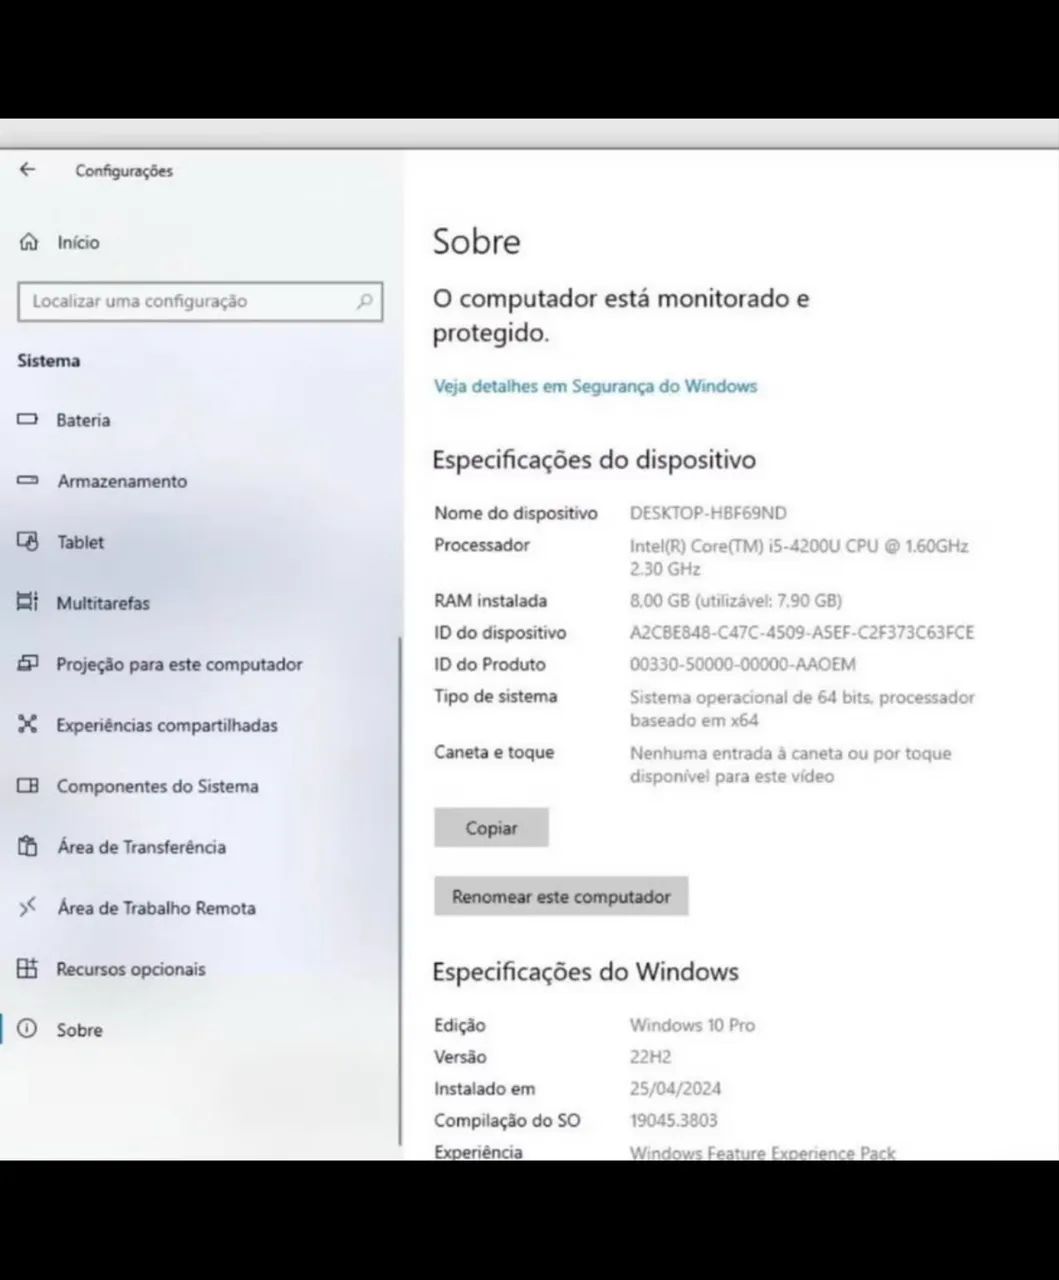This screenshot has height=1280, width=1059.
Task: Click the Configurações header label
Action: [123, 170]
